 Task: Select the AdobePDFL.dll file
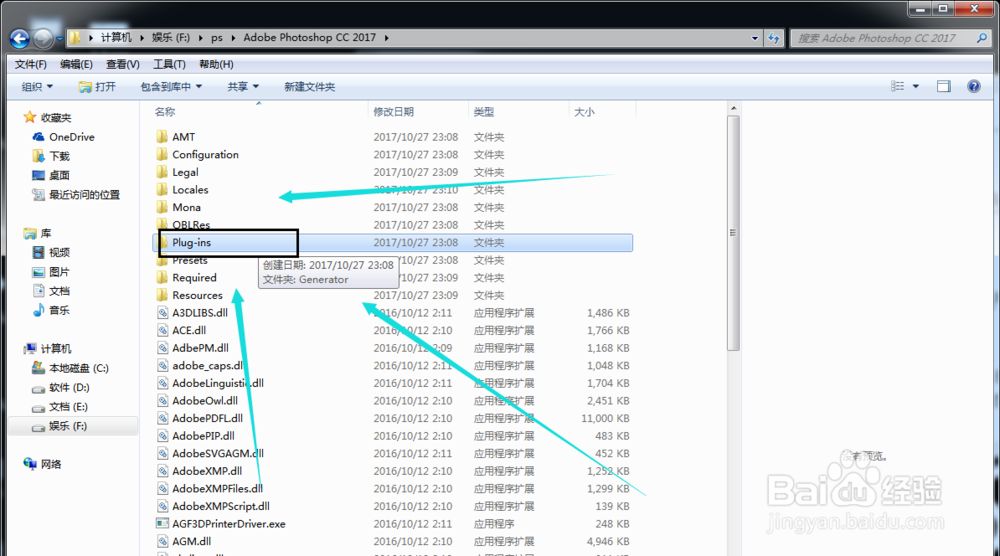point(207,418)
